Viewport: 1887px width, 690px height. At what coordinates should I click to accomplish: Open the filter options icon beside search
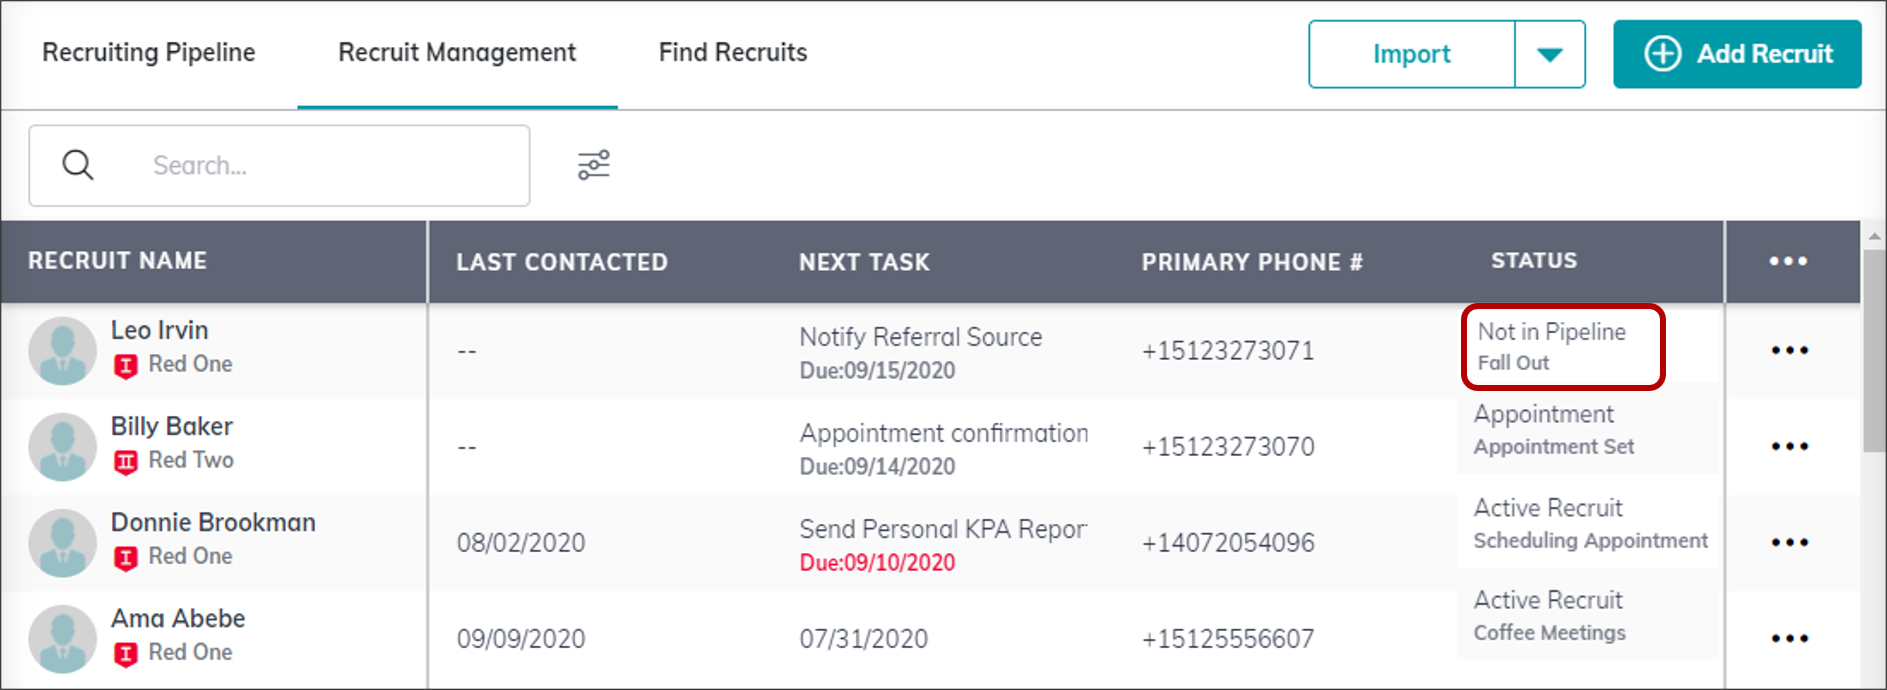point(593,165)
